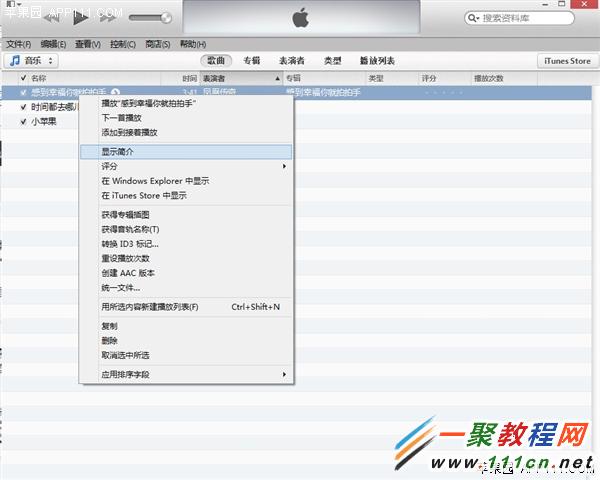Choose 用所选内容新建播放列表(F)

(x=186, y=307)
